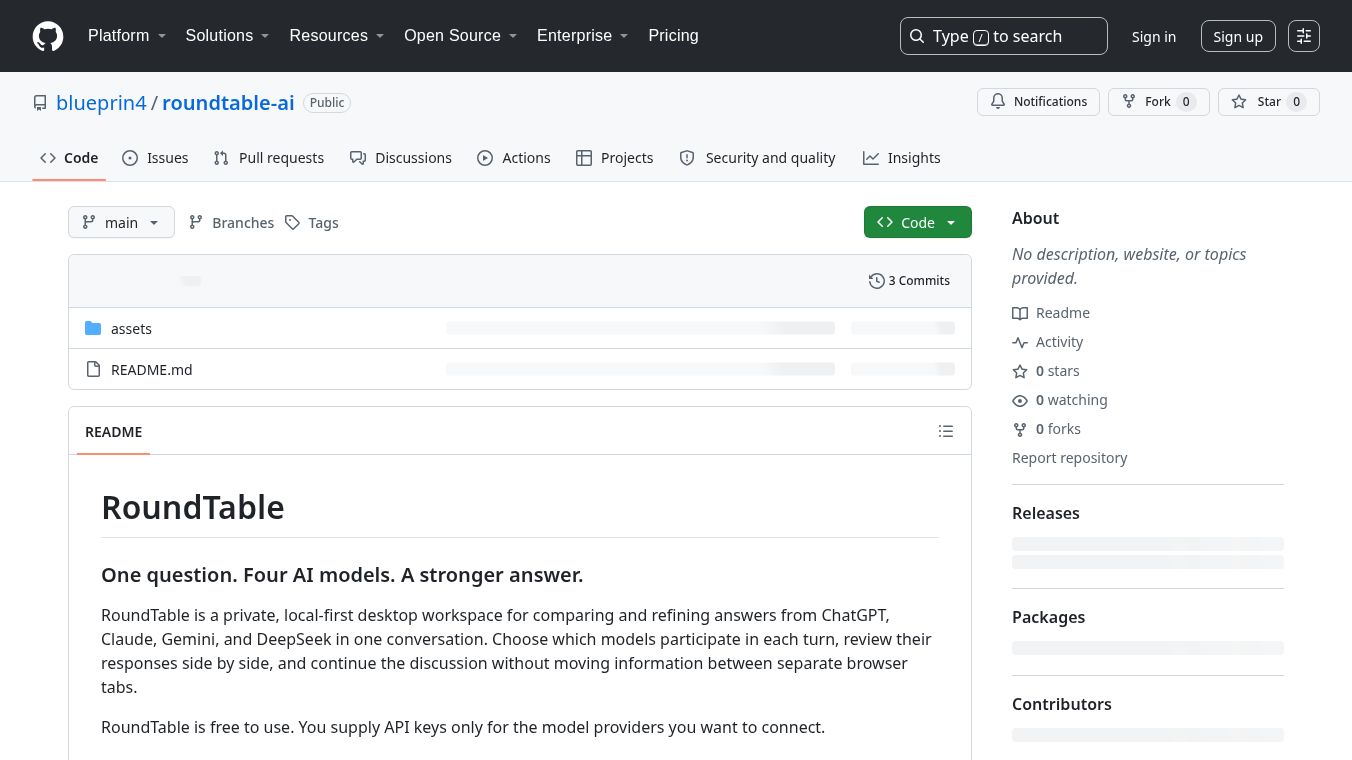
Task: Expand the Resources menu
Action: pos(337,36)
